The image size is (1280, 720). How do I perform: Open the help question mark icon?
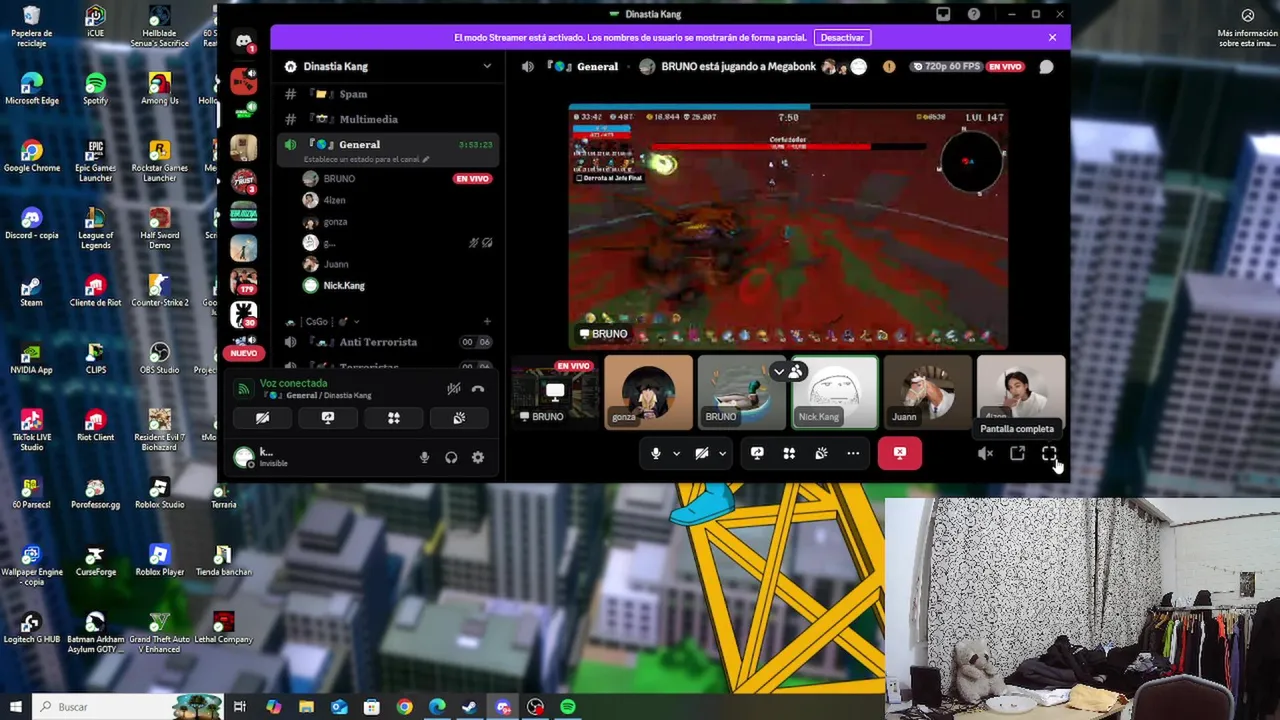[x=974, y=14]
